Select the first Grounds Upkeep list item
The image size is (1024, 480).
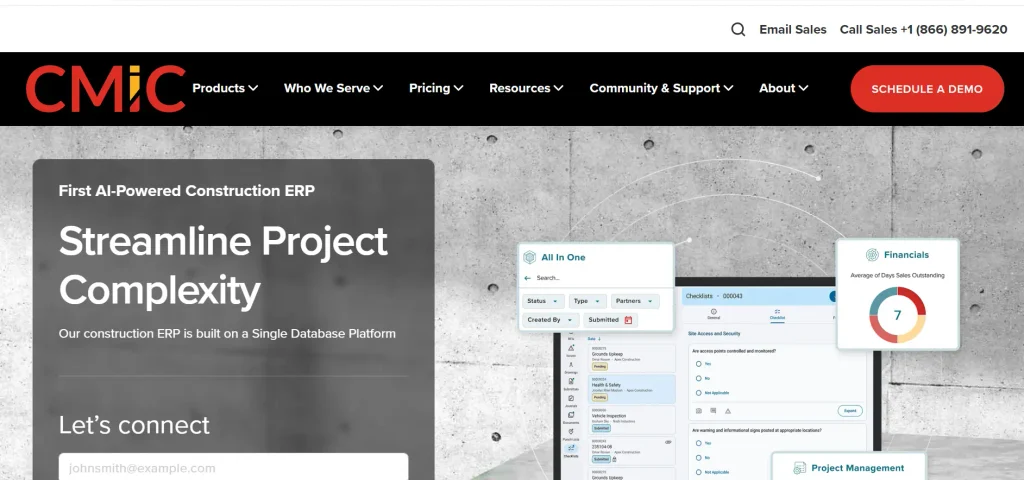pos(632,359)
